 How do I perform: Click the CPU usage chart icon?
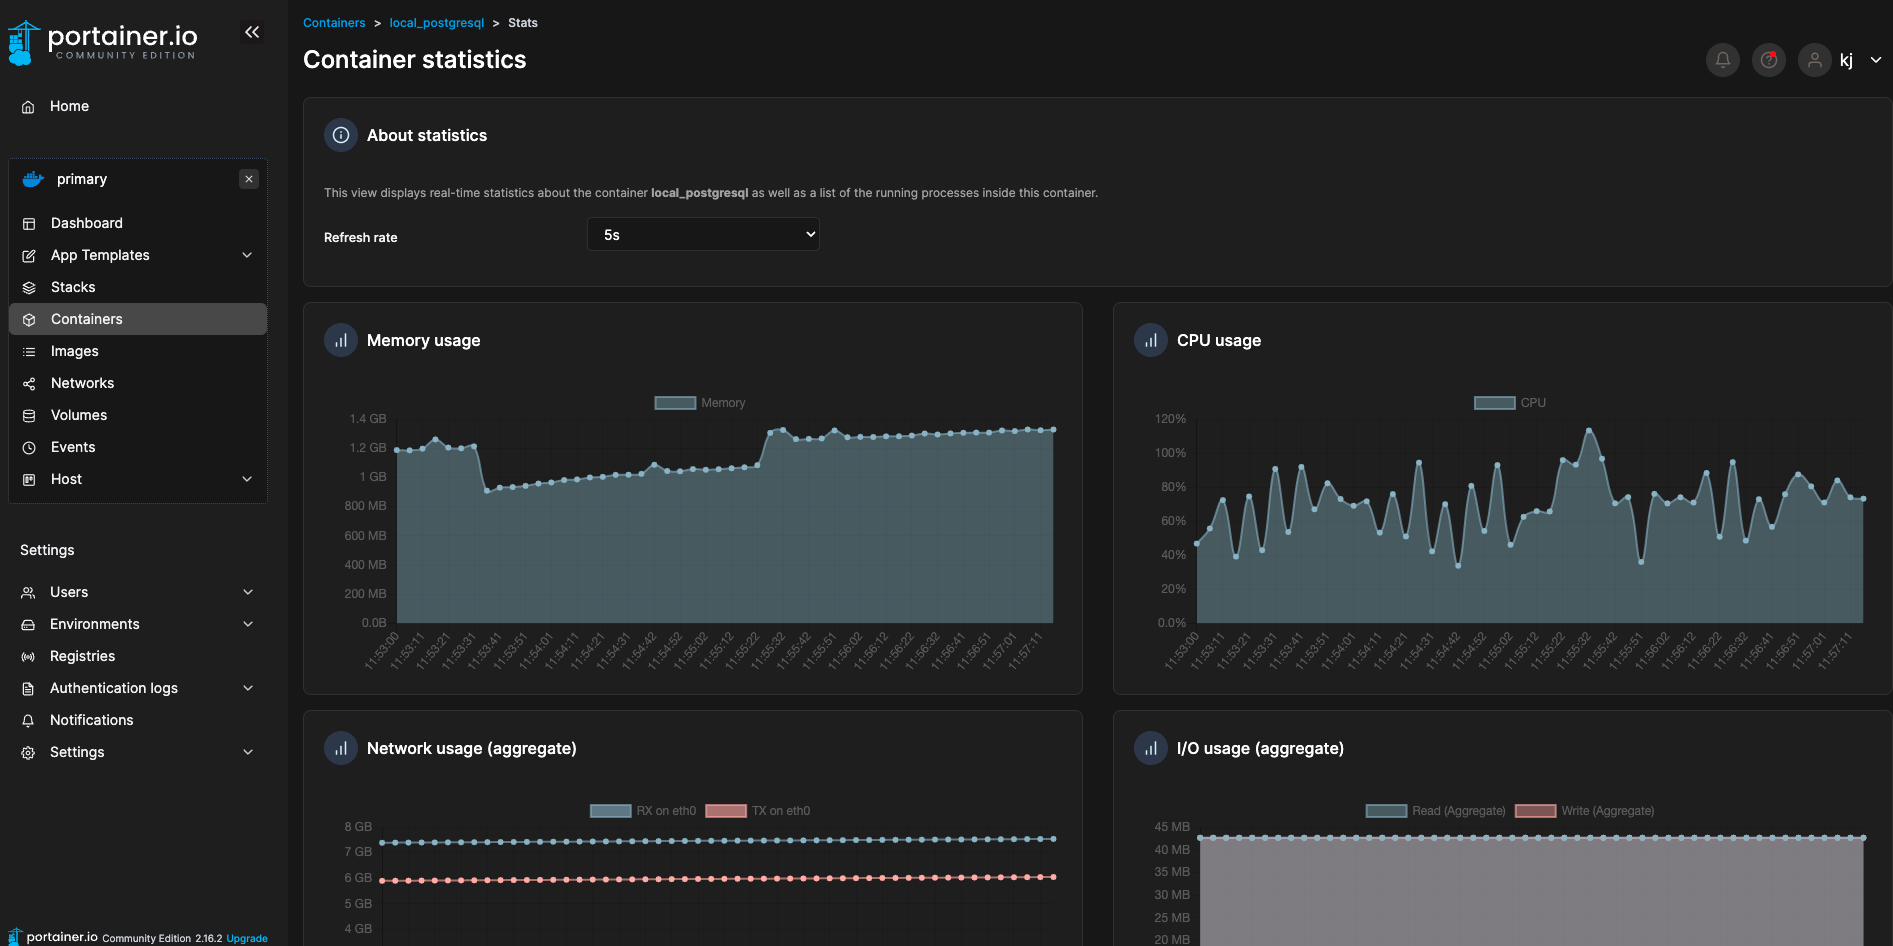click(x=1151, y=340)
